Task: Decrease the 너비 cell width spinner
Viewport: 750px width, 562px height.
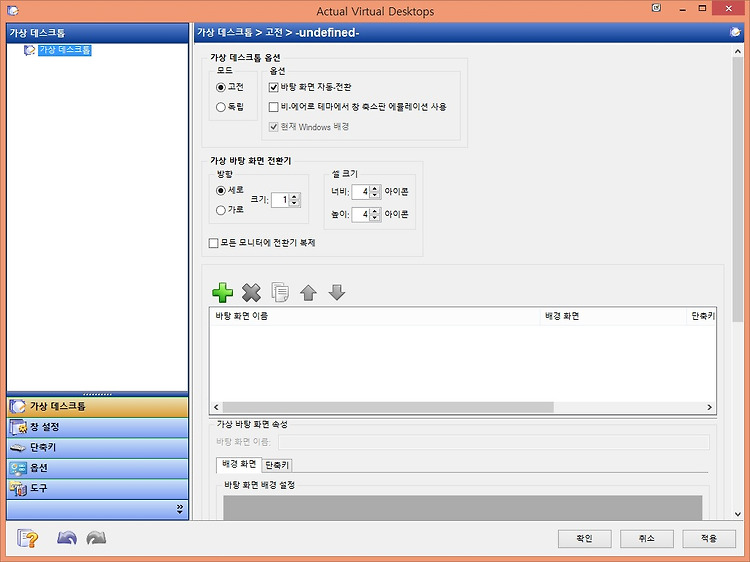Action: [375, 195]
